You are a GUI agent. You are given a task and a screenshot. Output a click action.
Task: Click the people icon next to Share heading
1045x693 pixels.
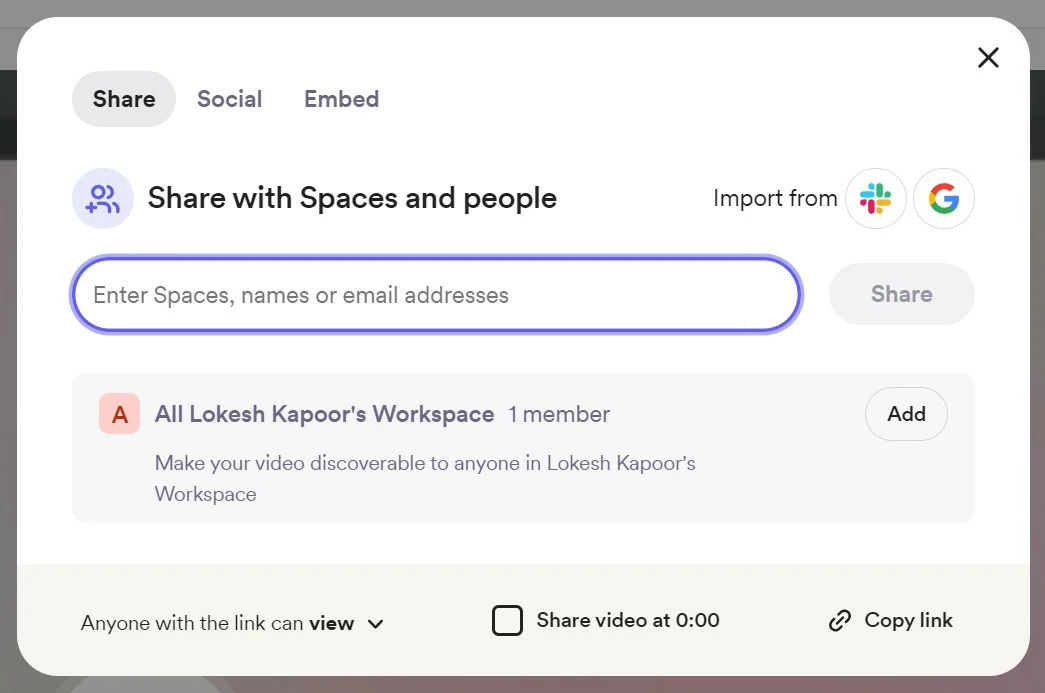click(x=103, y=198)
